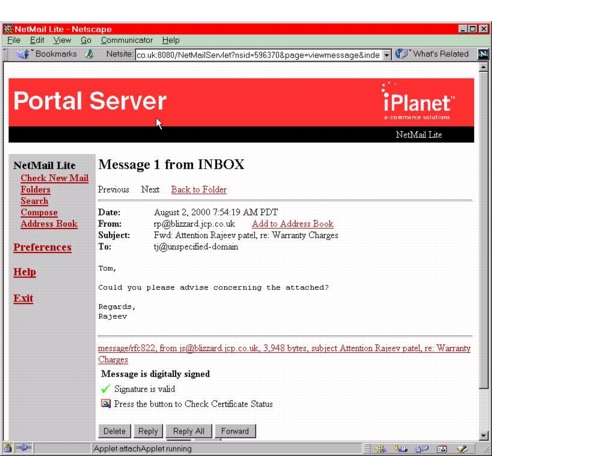
Task: Open the Help menu in menu bar
Action: [171, 40]
